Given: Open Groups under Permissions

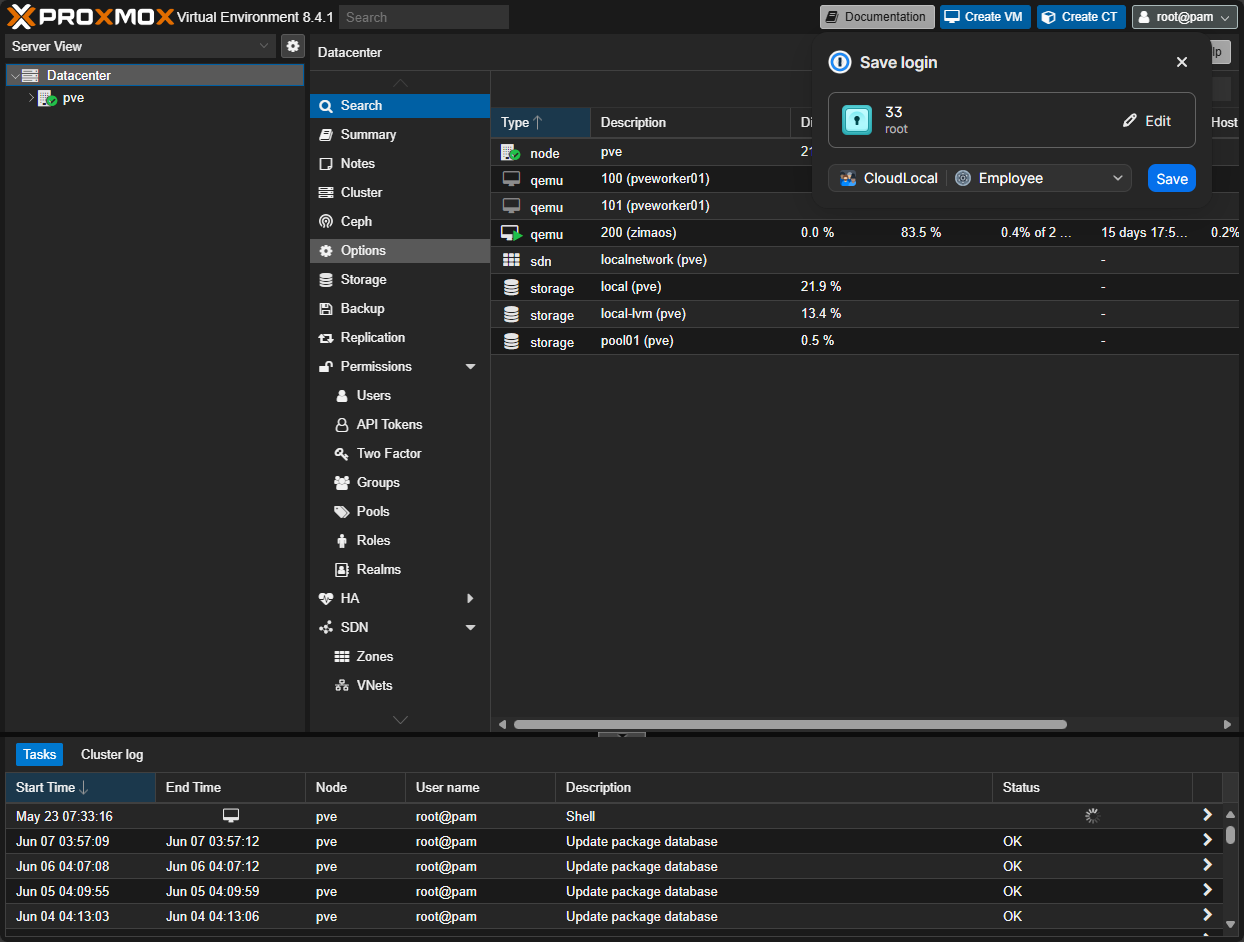Looking at the screenshot, I should pyautogui.click(x=400, y=482).
